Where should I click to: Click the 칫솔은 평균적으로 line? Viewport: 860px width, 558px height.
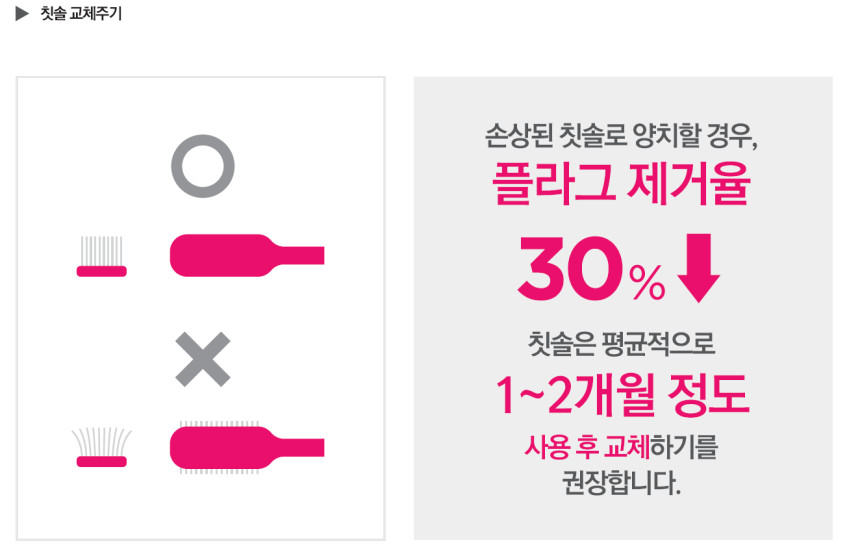[x=621, y=348]
